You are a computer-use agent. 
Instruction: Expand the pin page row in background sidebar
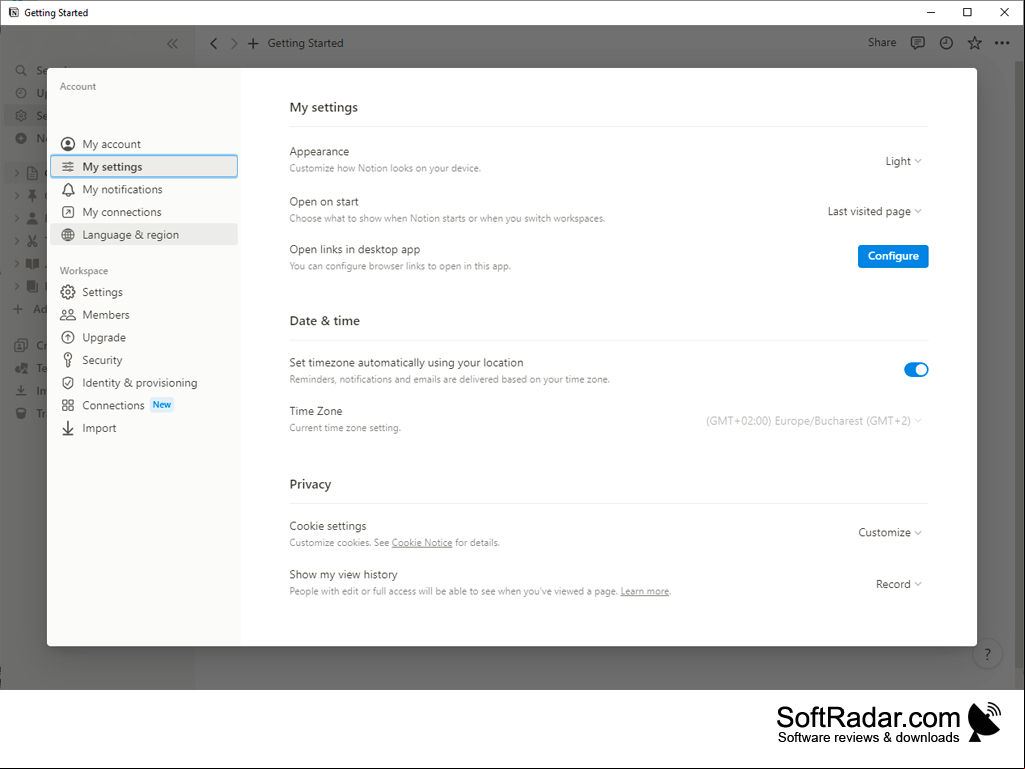17,196
